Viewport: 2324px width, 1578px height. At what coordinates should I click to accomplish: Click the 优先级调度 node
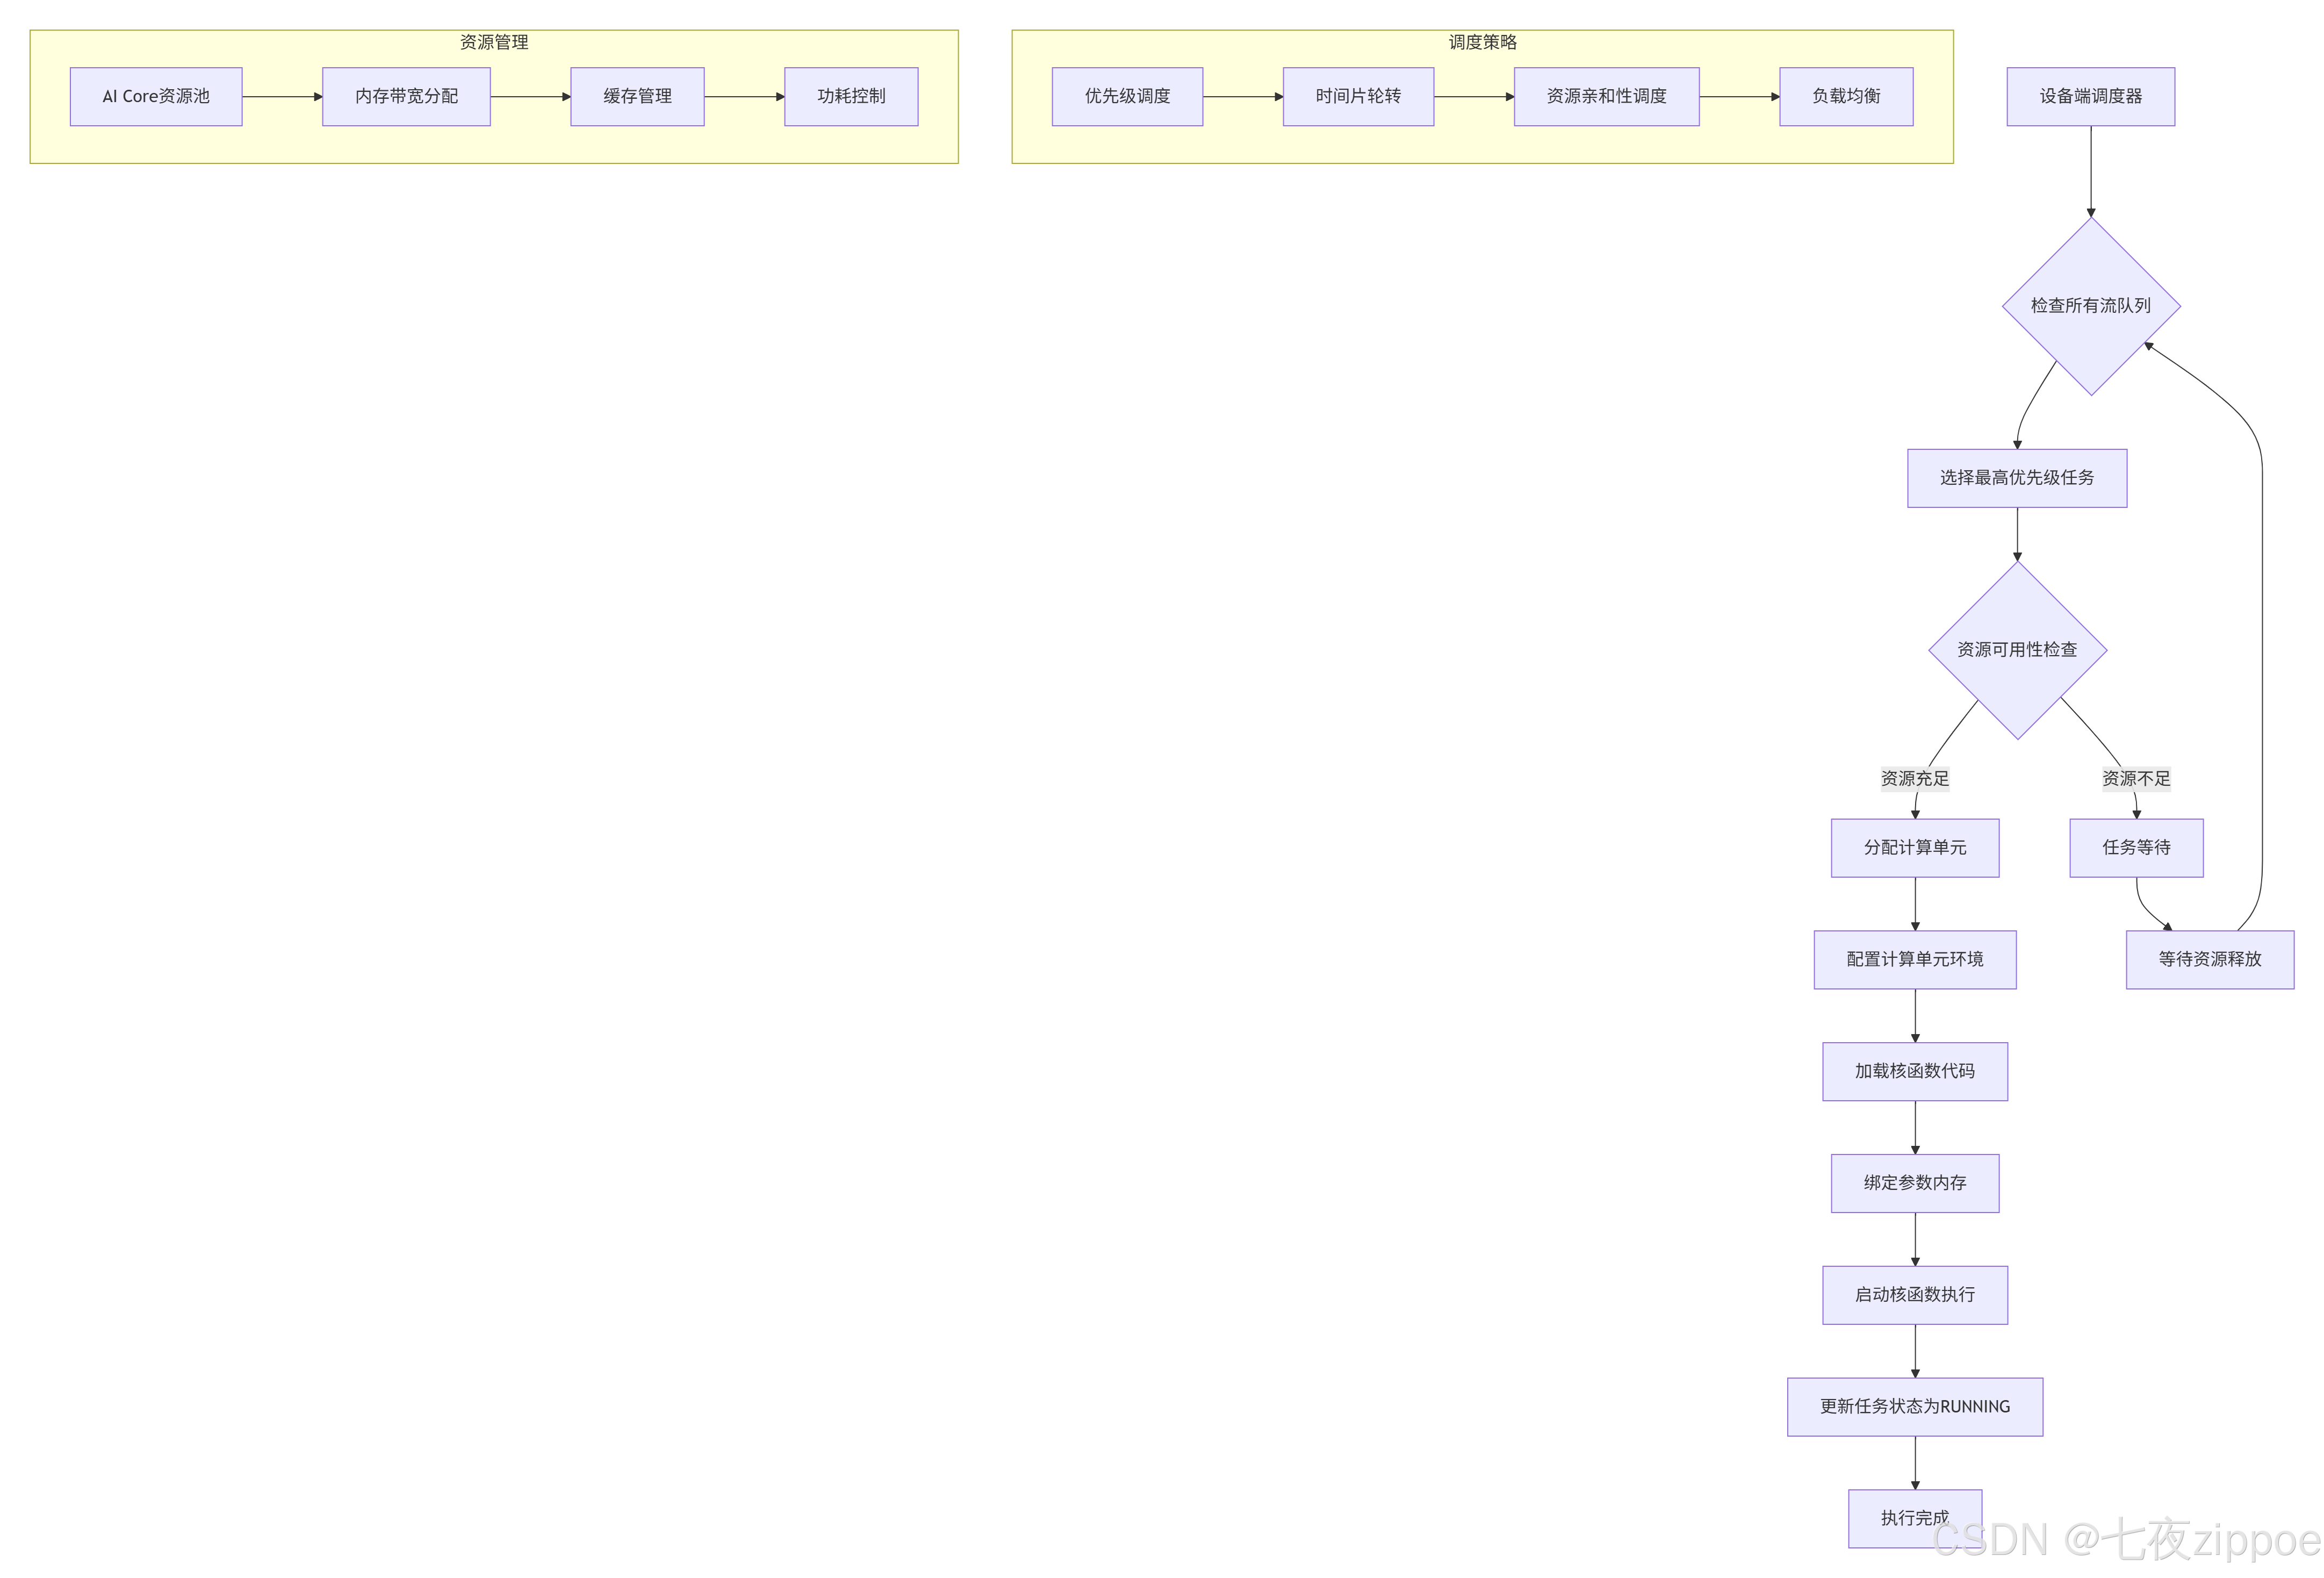(x=1127, y=97)
